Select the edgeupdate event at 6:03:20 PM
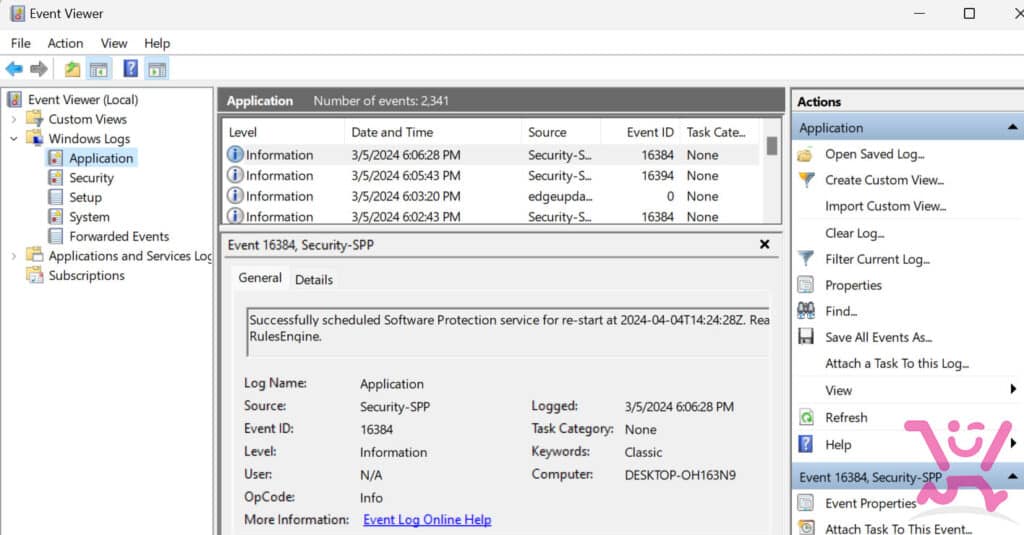The height and width of the screenshot is (535, 1024). tap(491, 196)
